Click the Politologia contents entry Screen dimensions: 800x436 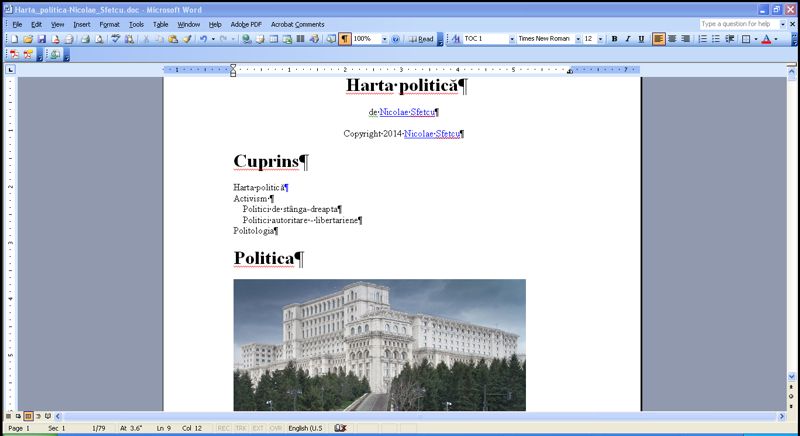click(254, 231)
